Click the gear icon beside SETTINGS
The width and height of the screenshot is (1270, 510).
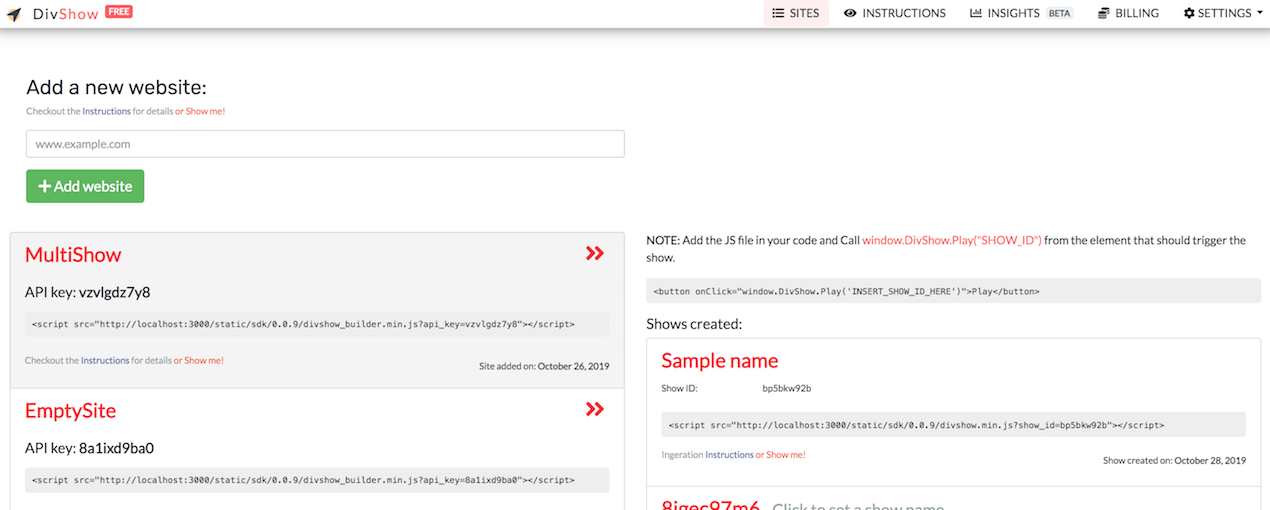(x=1189, y=13)
